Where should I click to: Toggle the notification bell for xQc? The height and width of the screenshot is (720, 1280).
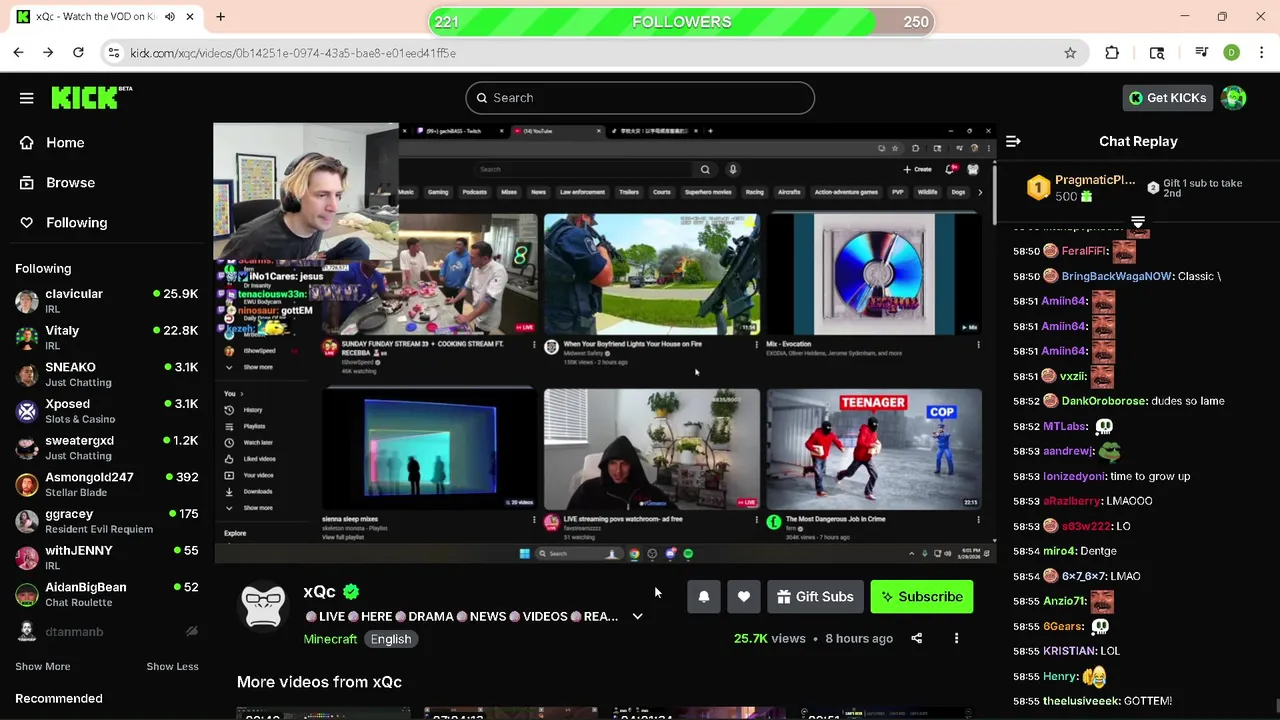tap(704, 597)
